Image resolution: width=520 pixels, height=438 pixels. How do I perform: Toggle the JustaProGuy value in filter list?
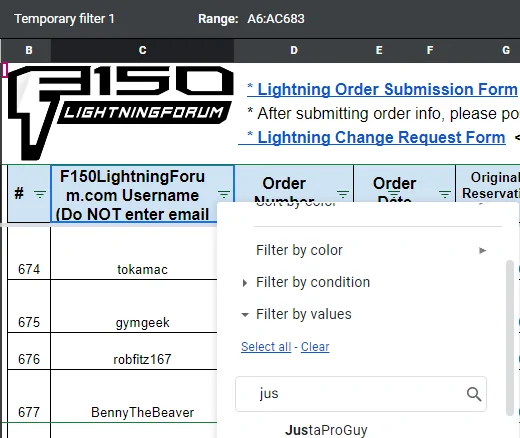click(326, 430)
